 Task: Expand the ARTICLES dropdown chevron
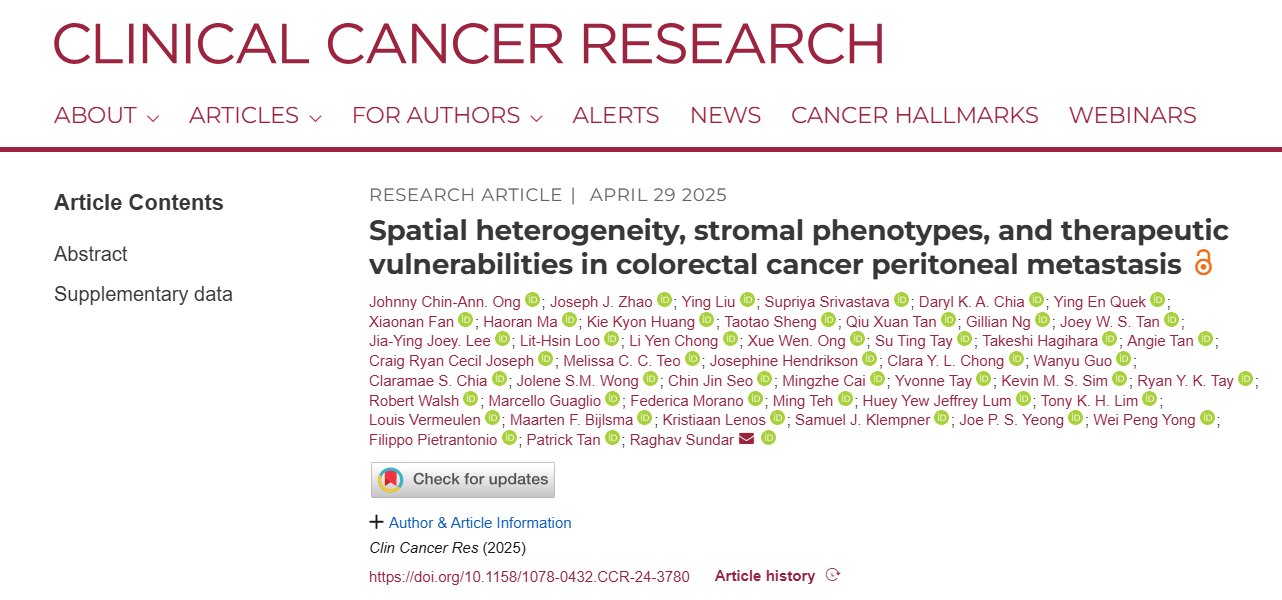[315, 118]
